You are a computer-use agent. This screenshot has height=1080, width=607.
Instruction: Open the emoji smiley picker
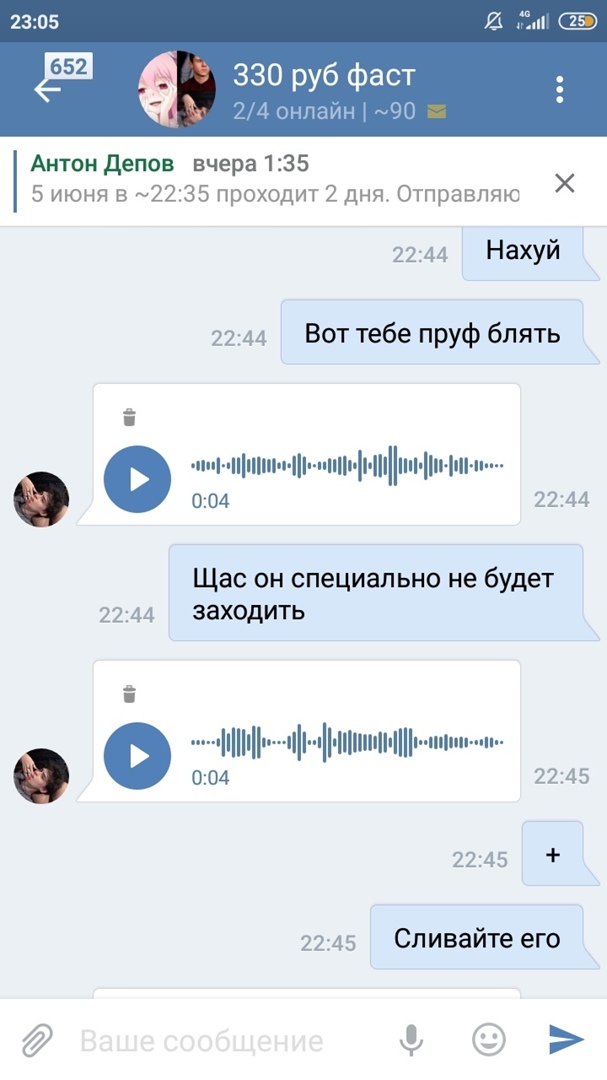[488, 1039]
